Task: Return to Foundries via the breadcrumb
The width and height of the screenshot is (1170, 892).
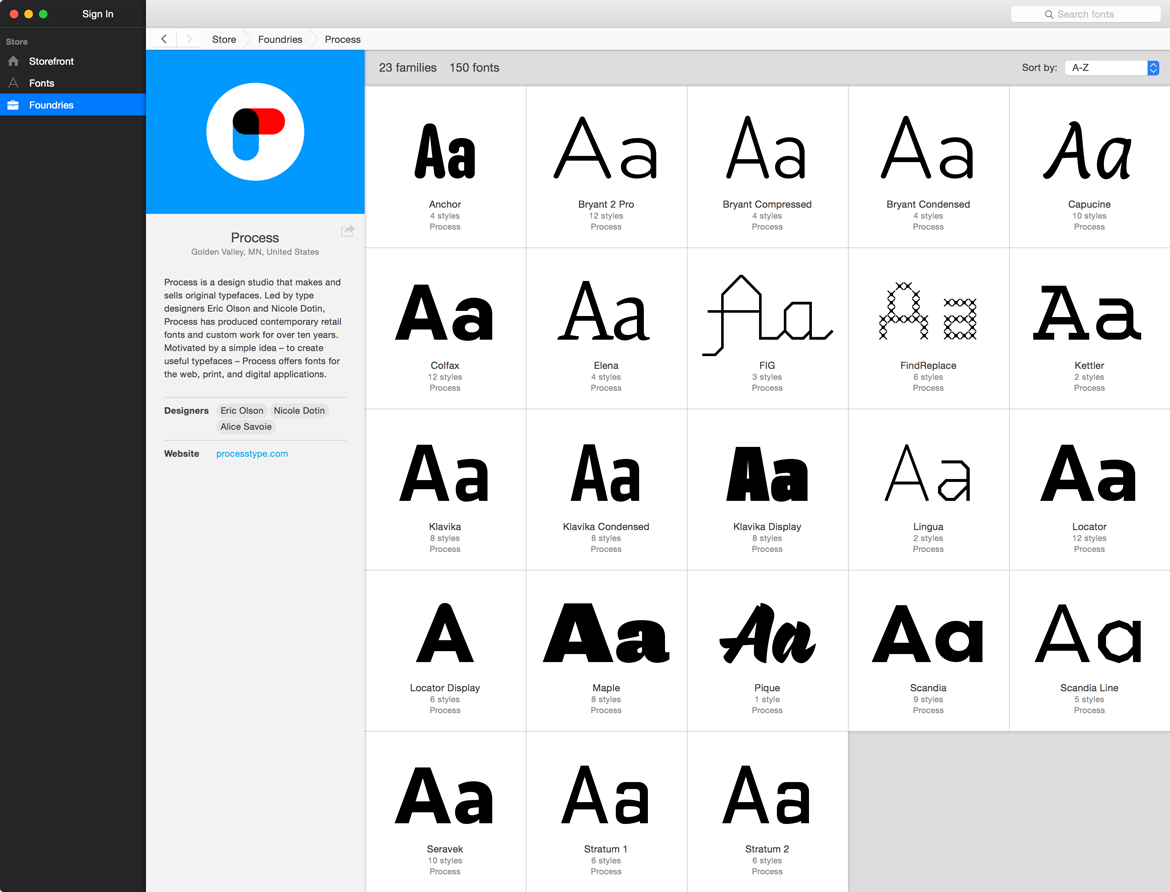Action: click(x=279, y=38)
